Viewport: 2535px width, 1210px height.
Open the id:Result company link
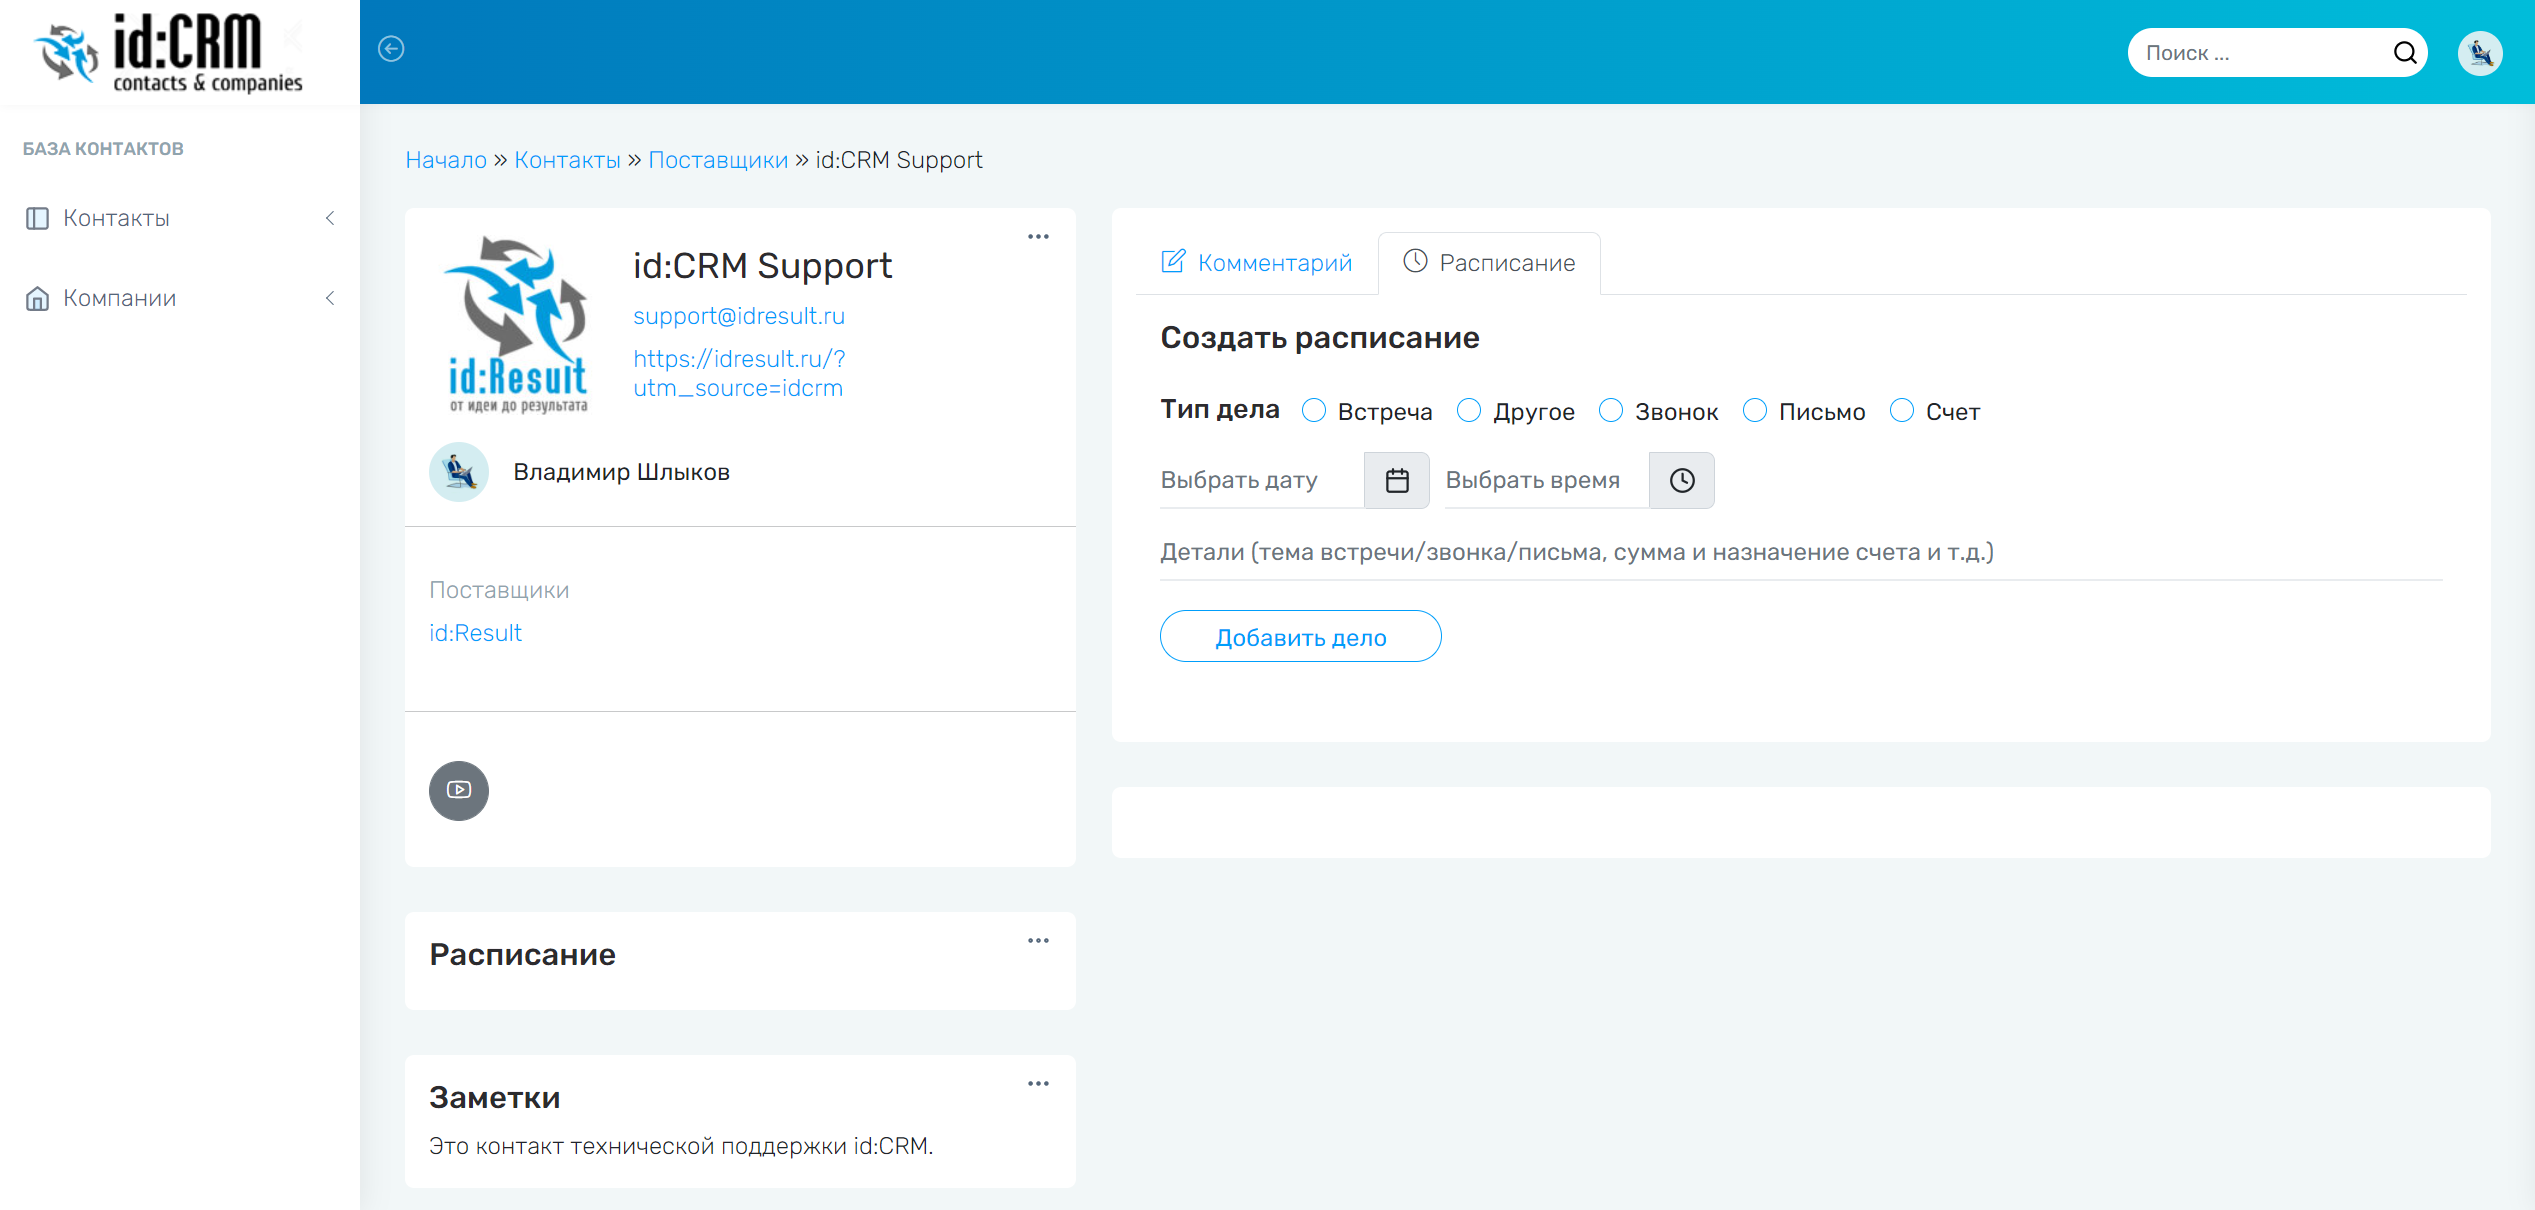coord(475,633)
